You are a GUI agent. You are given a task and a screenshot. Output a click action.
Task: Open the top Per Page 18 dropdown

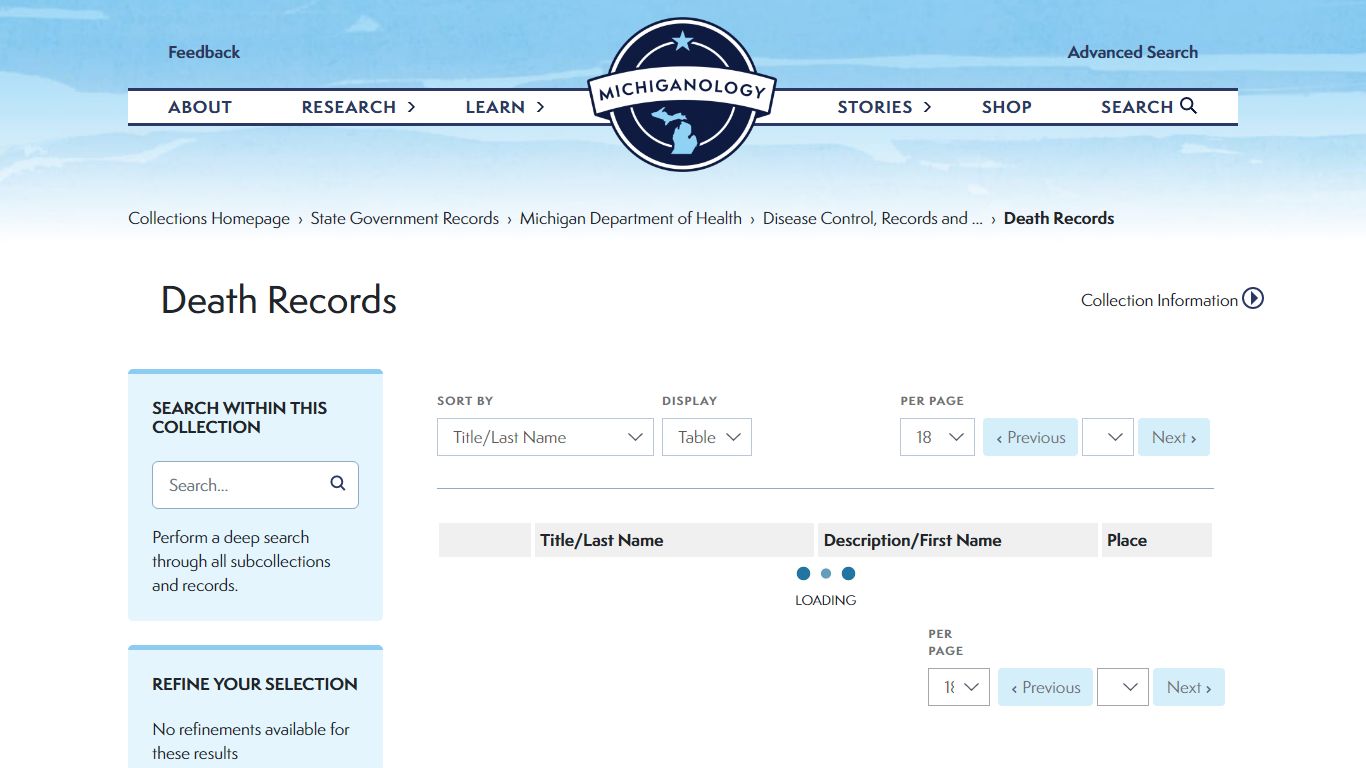[937, 437]
